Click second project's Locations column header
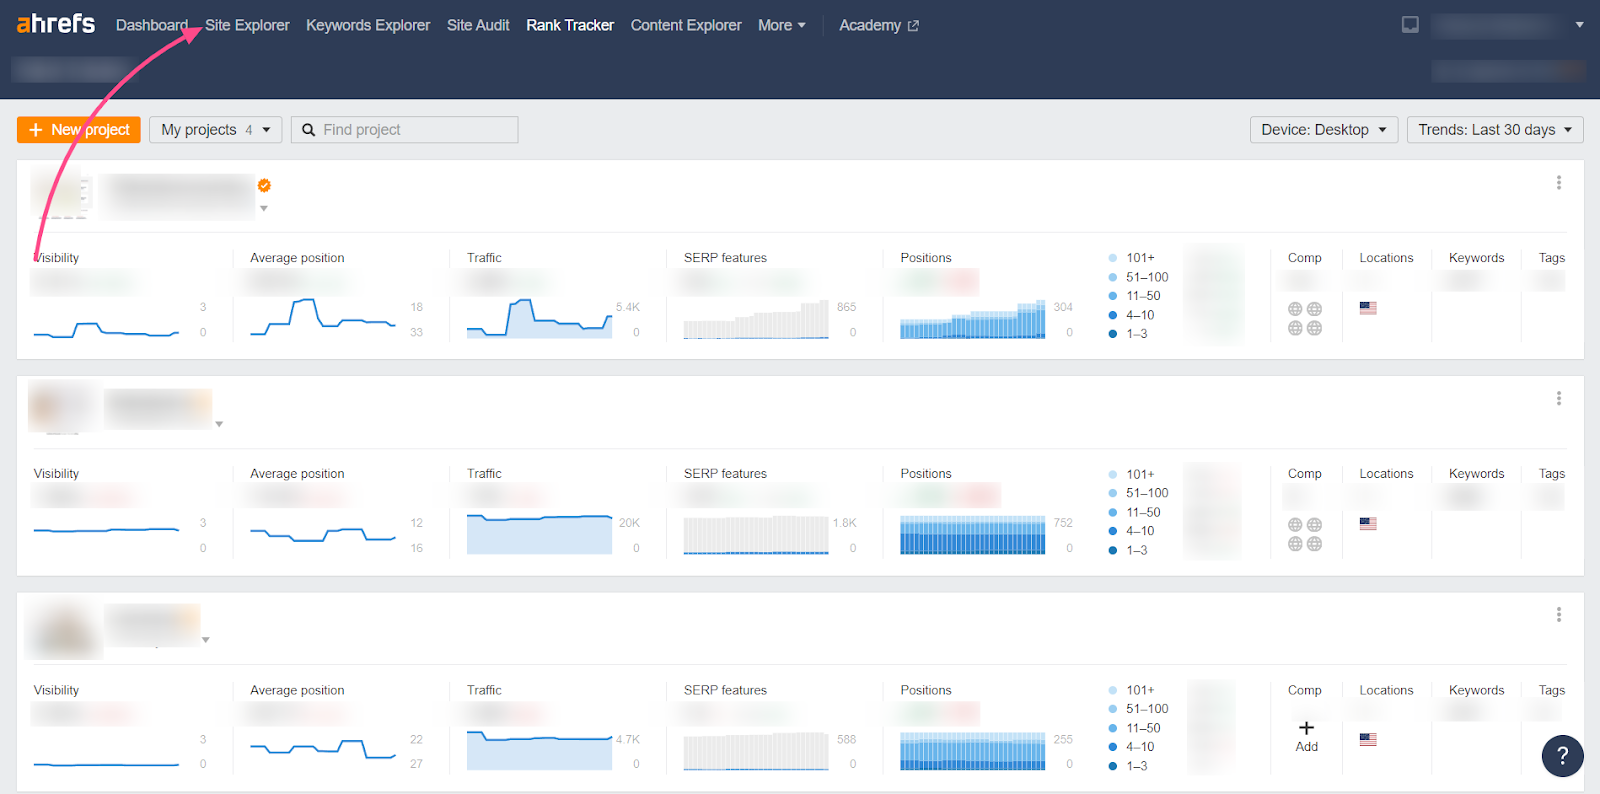Viewport: 1600px width, 794px height. click(x=1386, y=474)
